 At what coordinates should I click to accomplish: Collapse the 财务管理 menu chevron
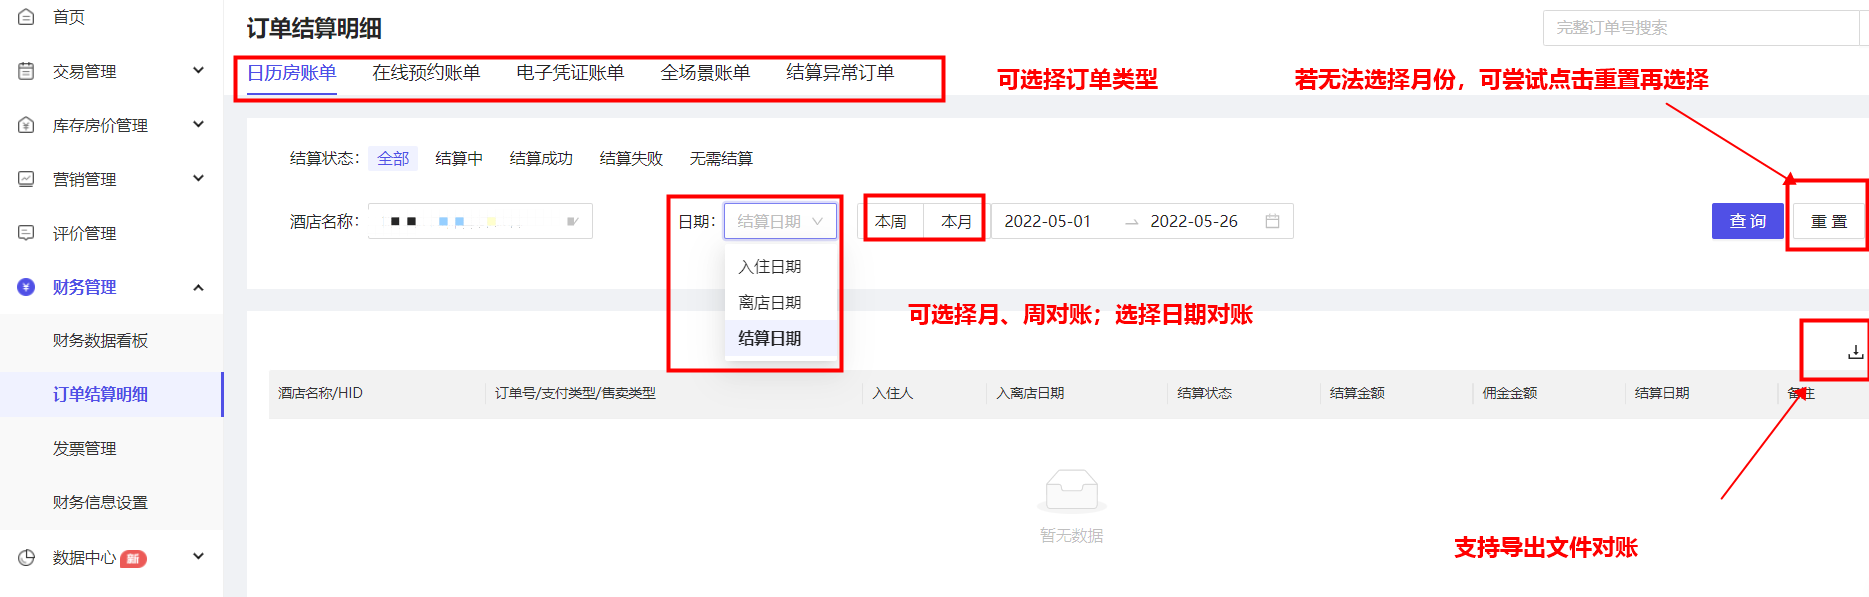(198, 287)
